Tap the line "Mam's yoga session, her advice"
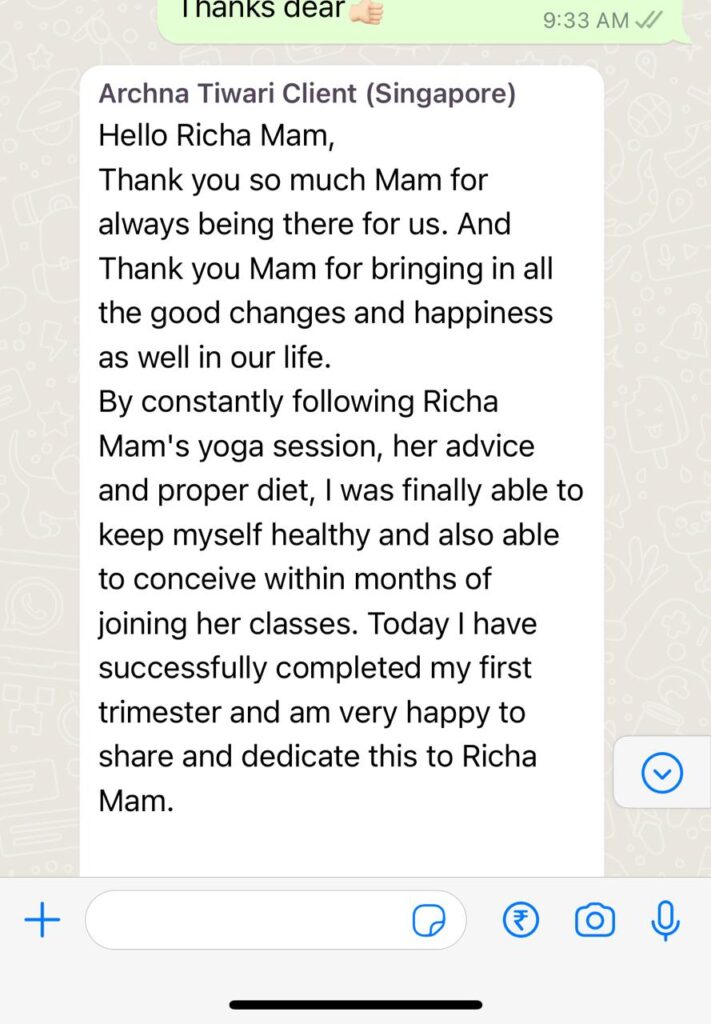 pyautogui.click(x=316, y=446)
